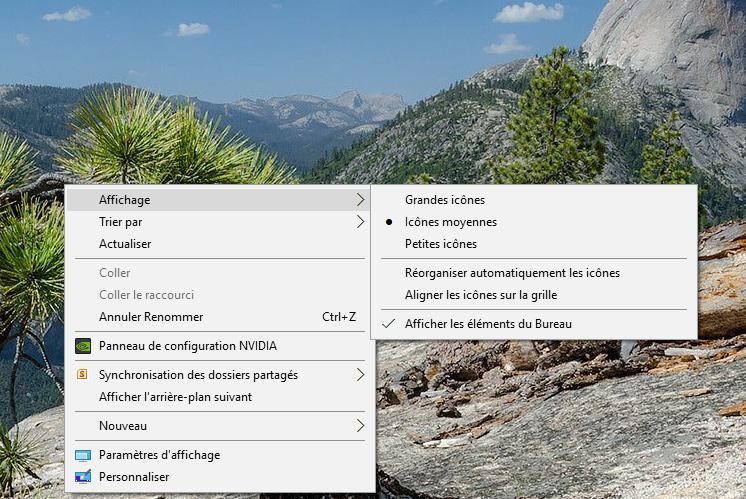Open the shared folders sync submenu chevron

[360, 374]
